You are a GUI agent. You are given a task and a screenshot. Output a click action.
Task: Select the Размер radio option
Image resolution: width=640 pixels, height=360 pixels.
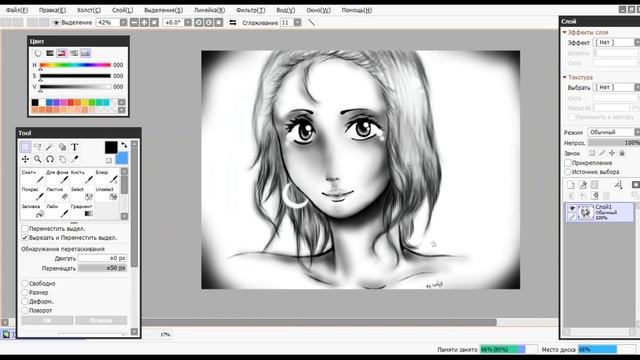pos(25,292)
